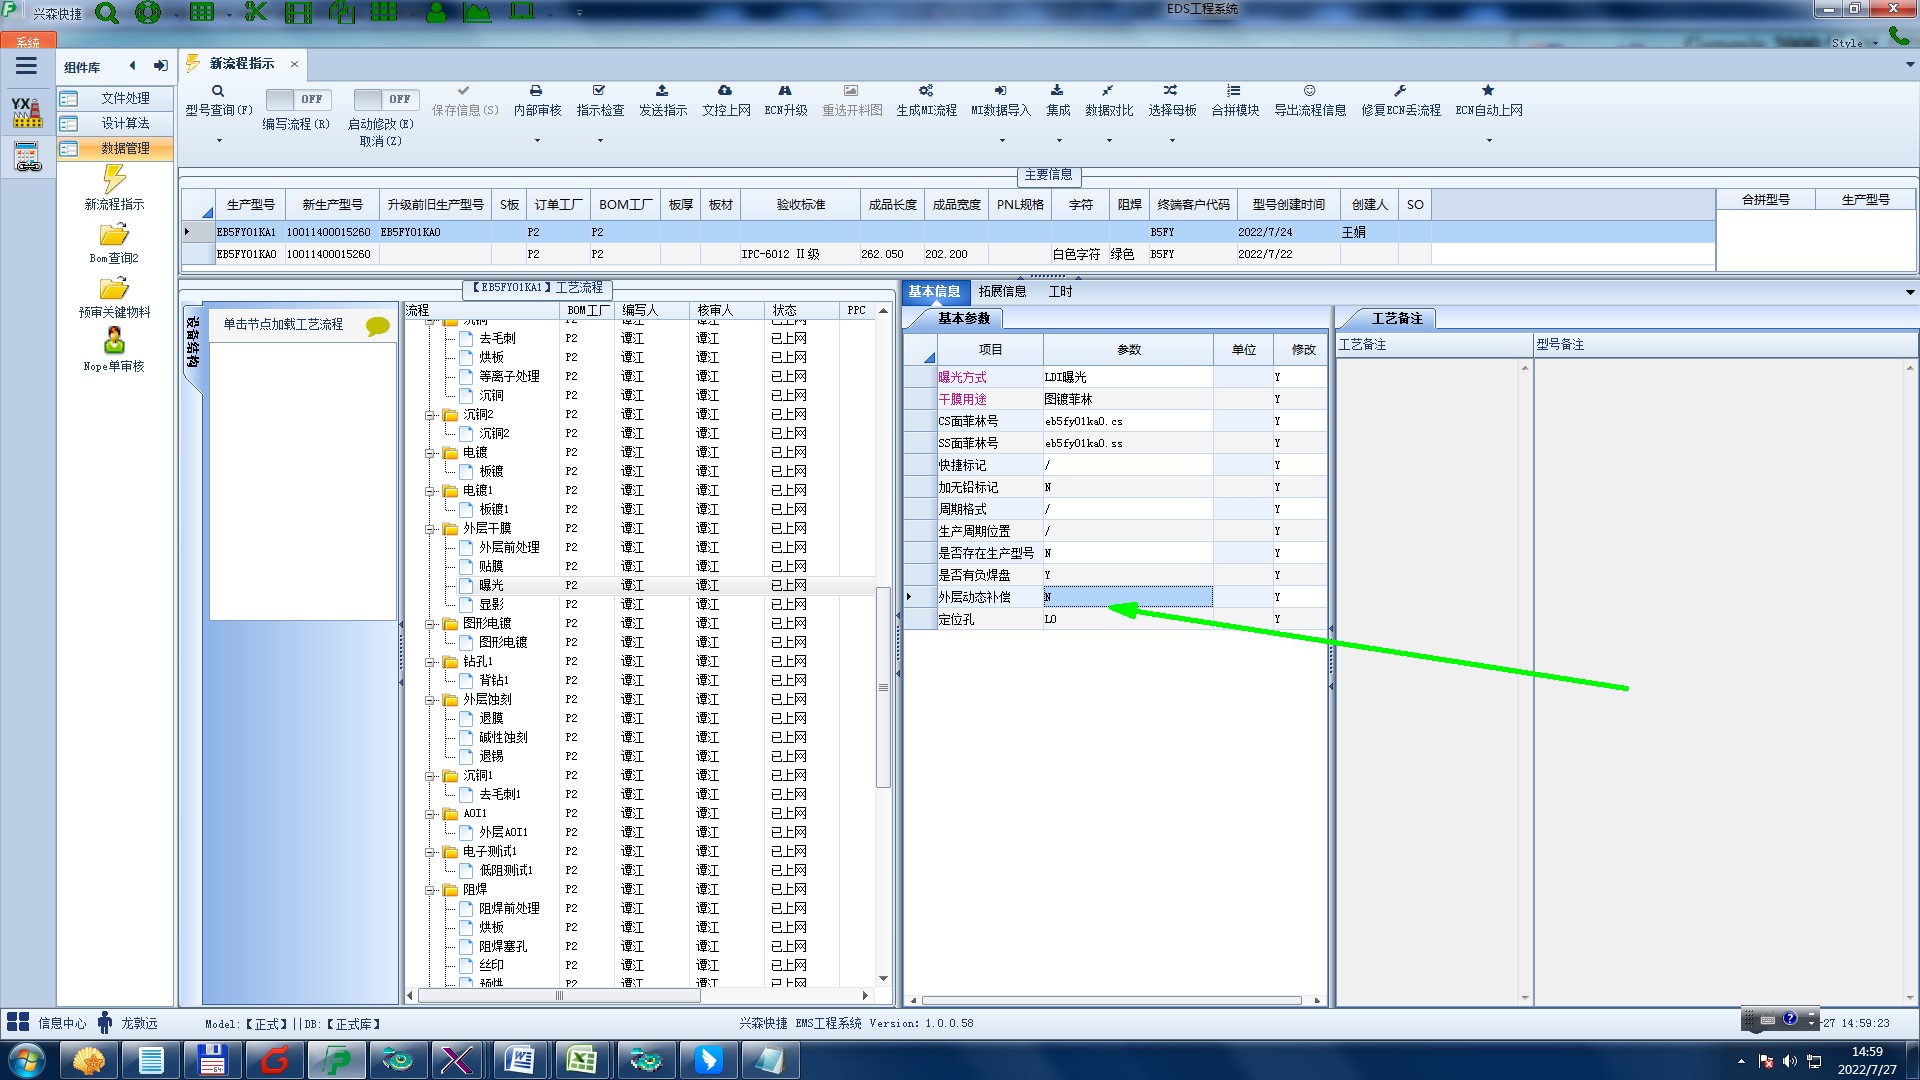Select 数据管理 in the component sidebar
This screenshot has width=1920, height=1080.
(124, 148)
